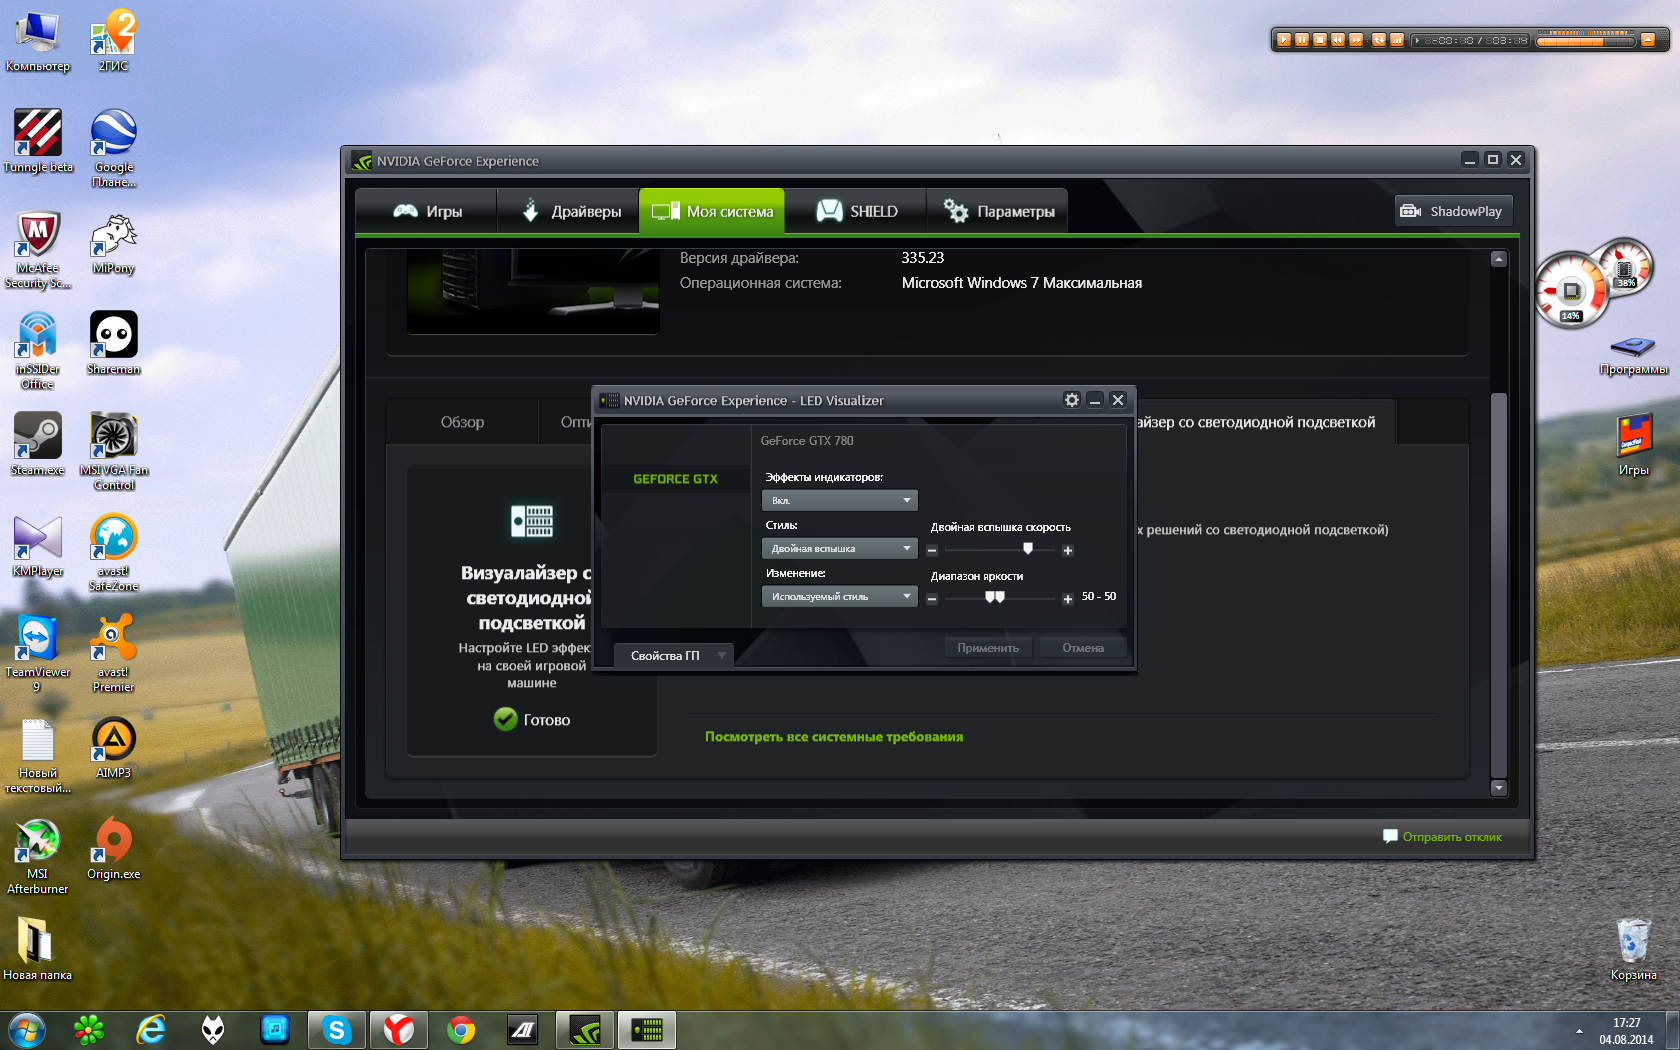Open Новая папка folder on desktop

tap(38, 949)
